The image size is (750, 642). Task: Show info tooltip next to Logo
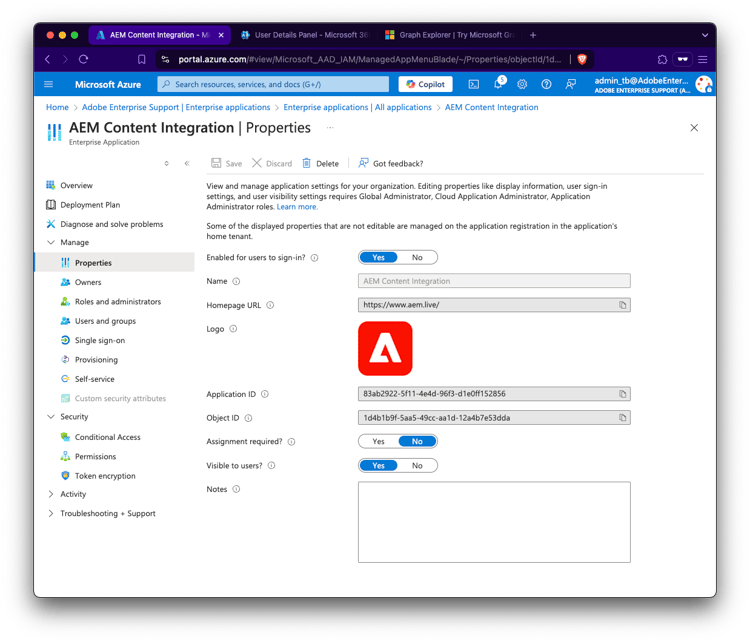[x=233, y=329]
